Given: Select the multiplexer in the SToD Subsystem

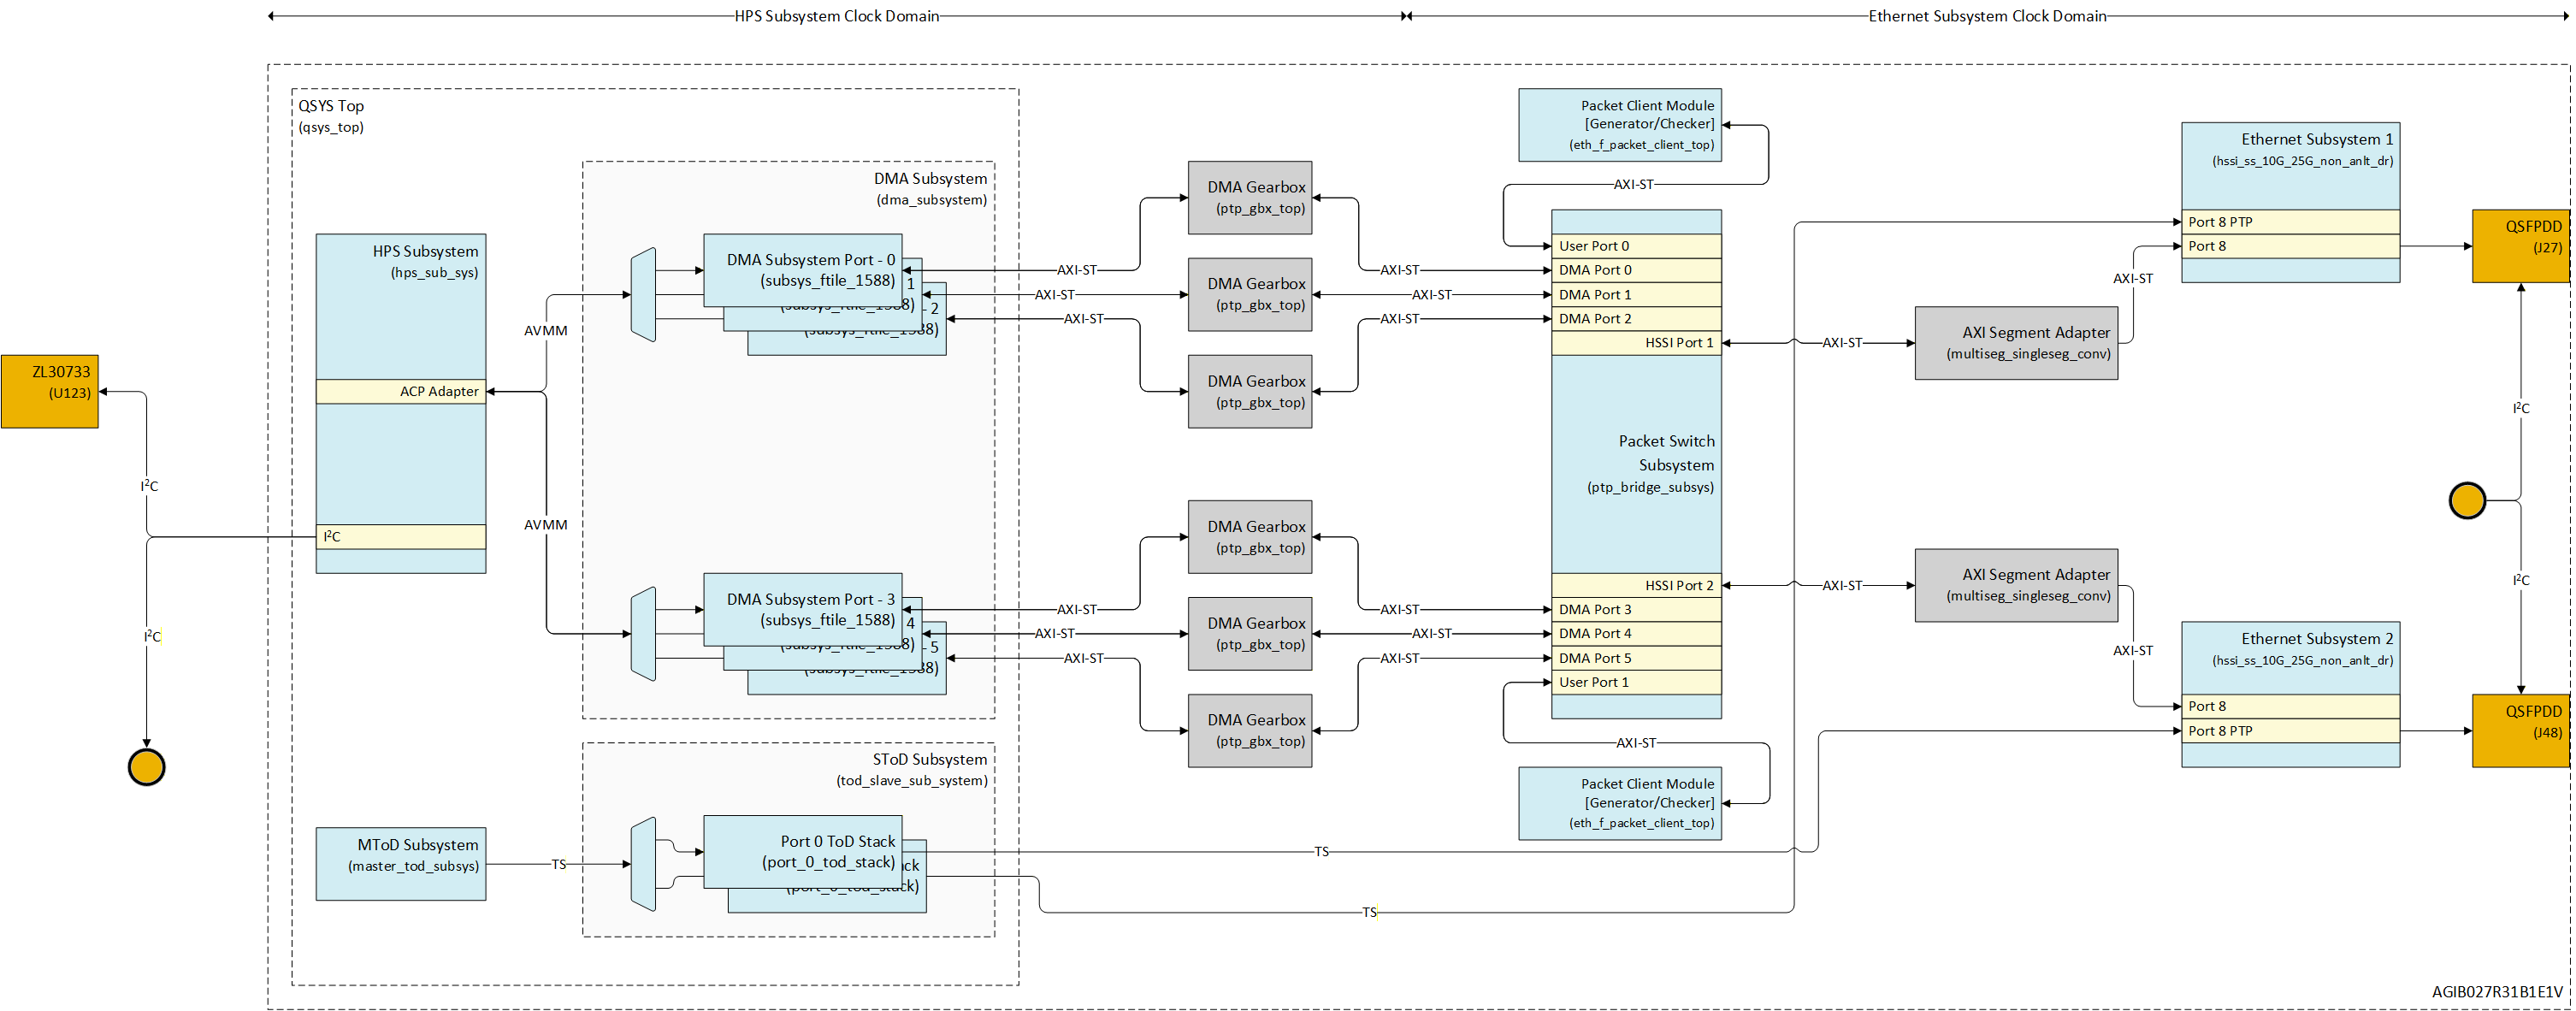Looking at the screenshot, I should click(643, 864).
